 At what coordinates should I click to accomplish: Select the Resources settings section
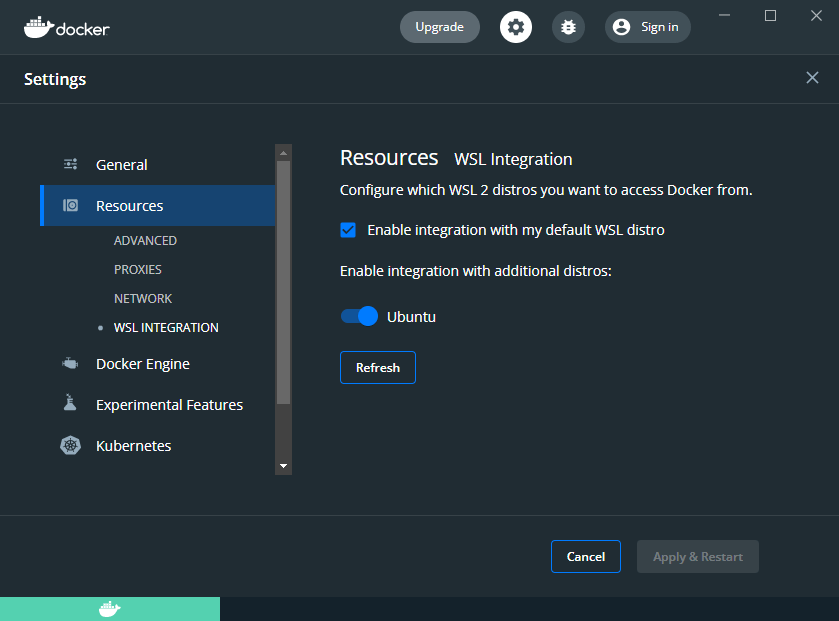[x=158, y=205]
